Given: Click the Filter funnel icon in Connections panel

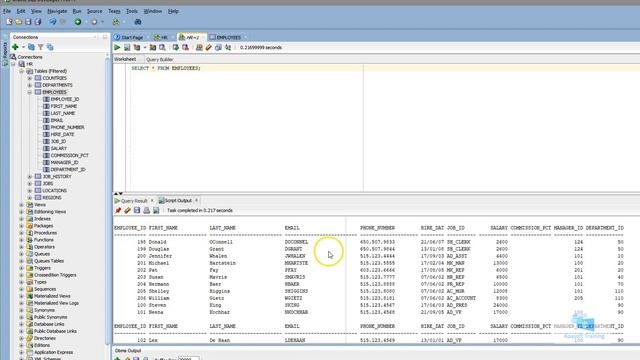Looking at the screenshot, I should [x=40, y=47].
